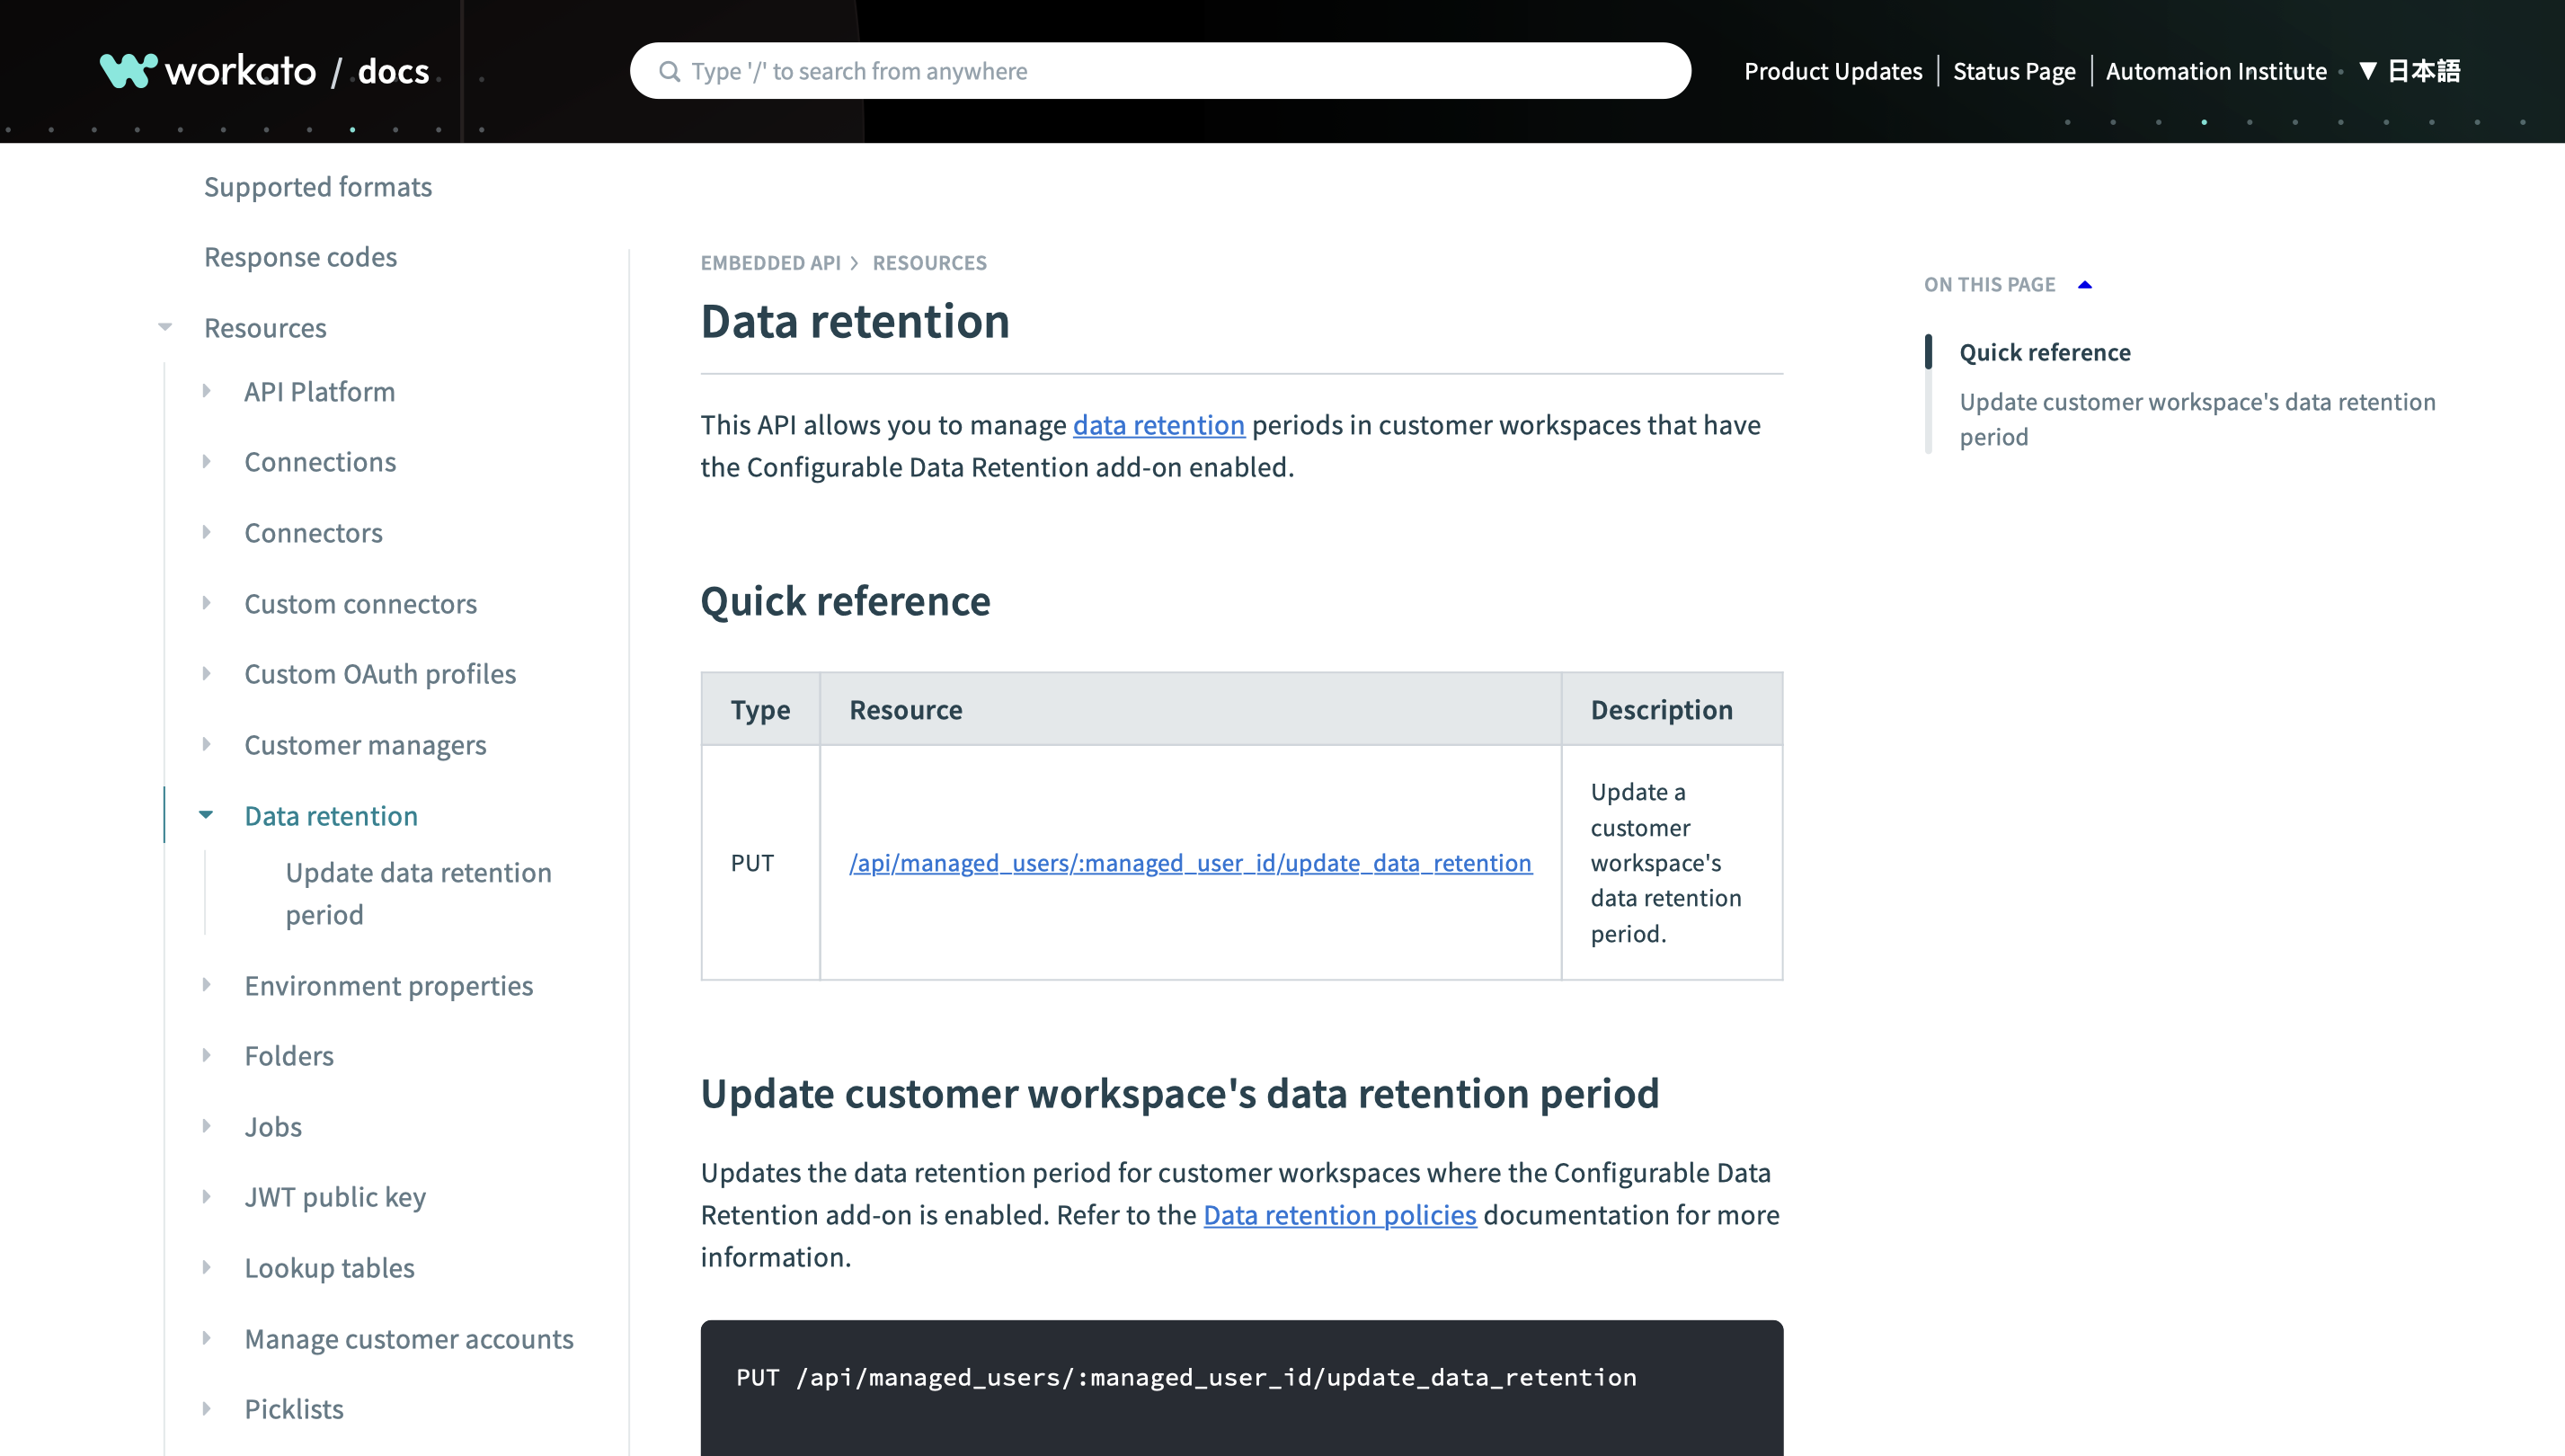Image resolution: width=2565 pixels, height=1456 pixels.
Task: Expand the Custom connectors arrow
Action: pos(206,603)
